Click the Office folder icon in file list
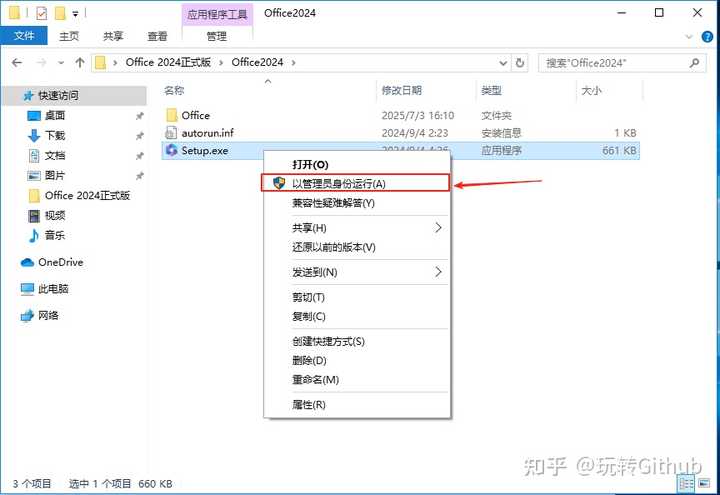This screenshot has height=495, width=720. point(172,115)
